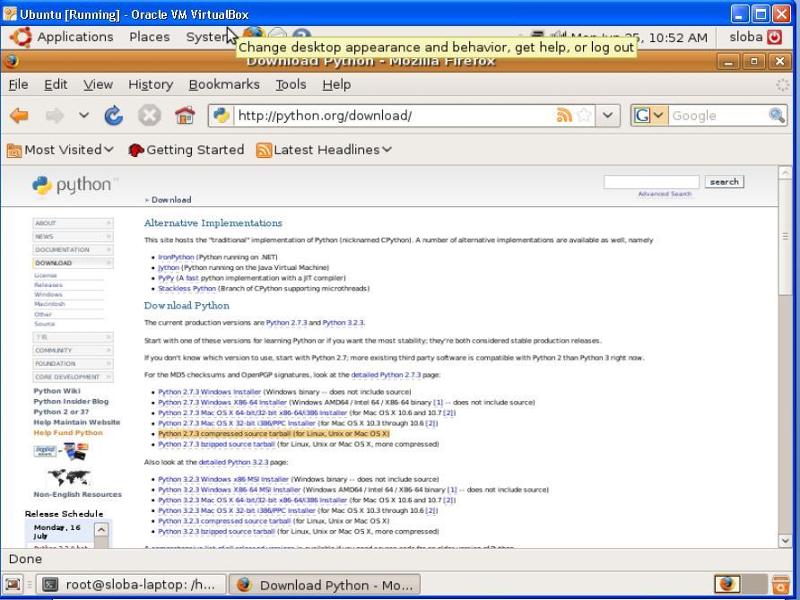
Task: Click the trash icon in bottom panel
Action: 781,584
